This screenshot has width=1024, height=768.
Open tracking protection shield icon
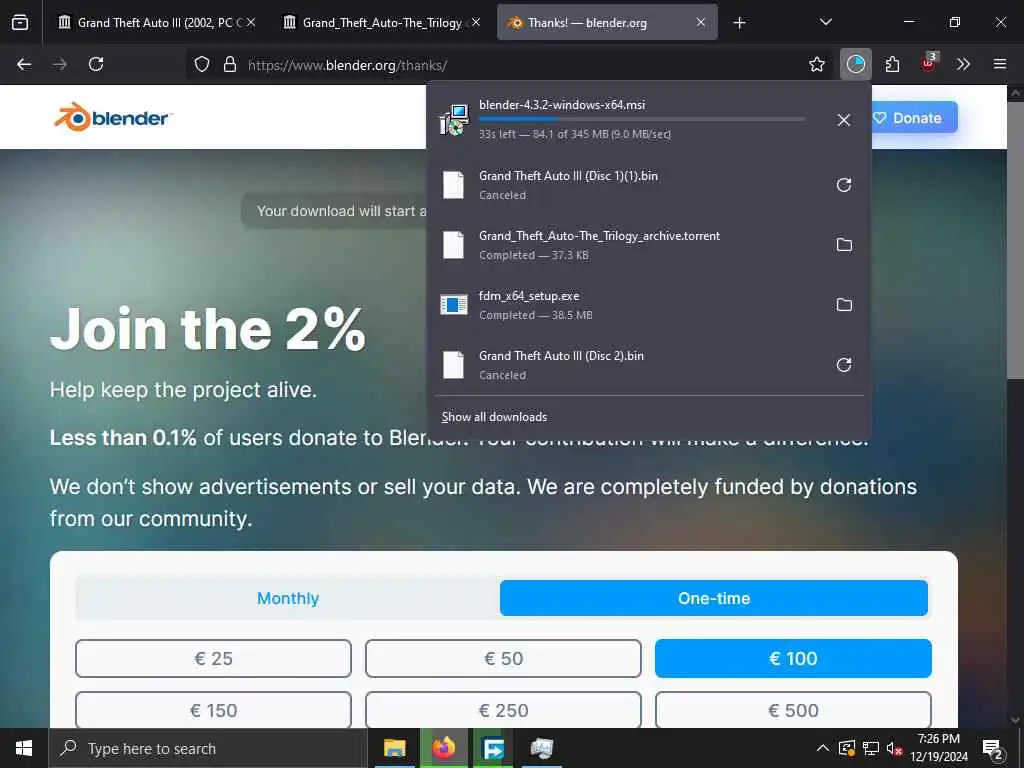202,64
